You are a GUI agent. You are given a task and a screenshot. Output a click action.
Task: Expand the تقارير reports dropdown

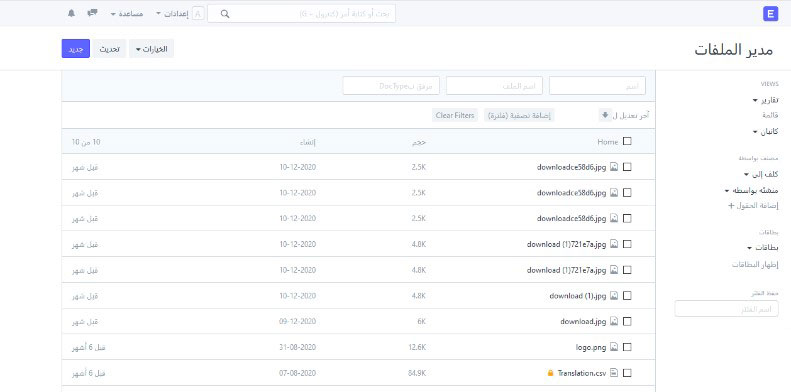765,100
